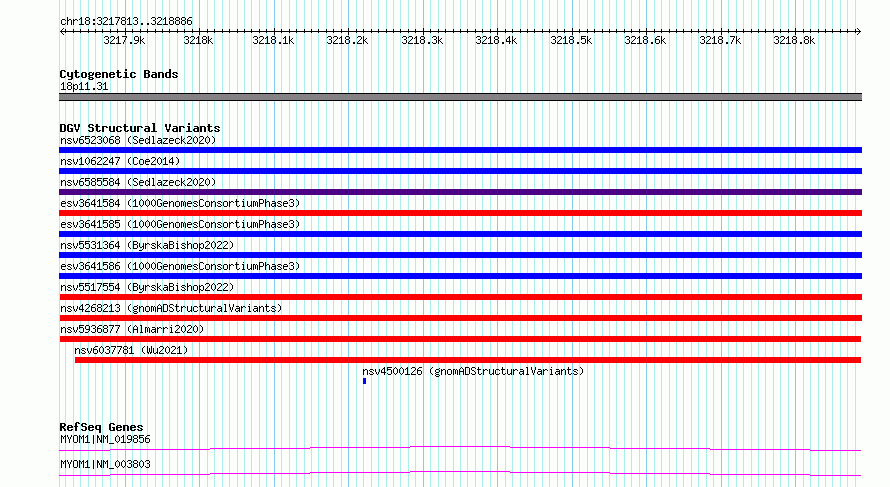Click the red bar for nsv5517554
This screenshot has height=487, width=890.
click(460, 297)
